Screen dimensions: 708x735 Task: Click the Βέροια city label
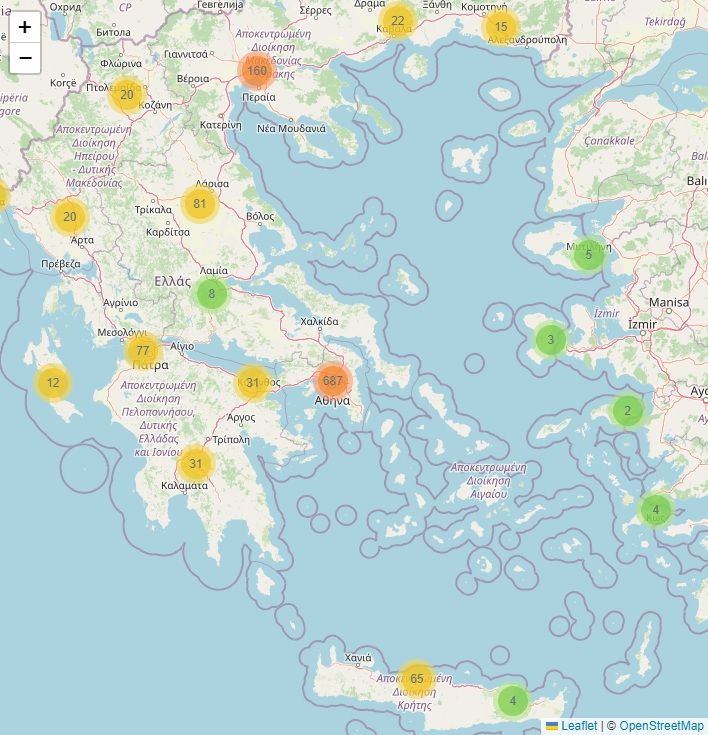pyautogui.click(x=193, y=79)
